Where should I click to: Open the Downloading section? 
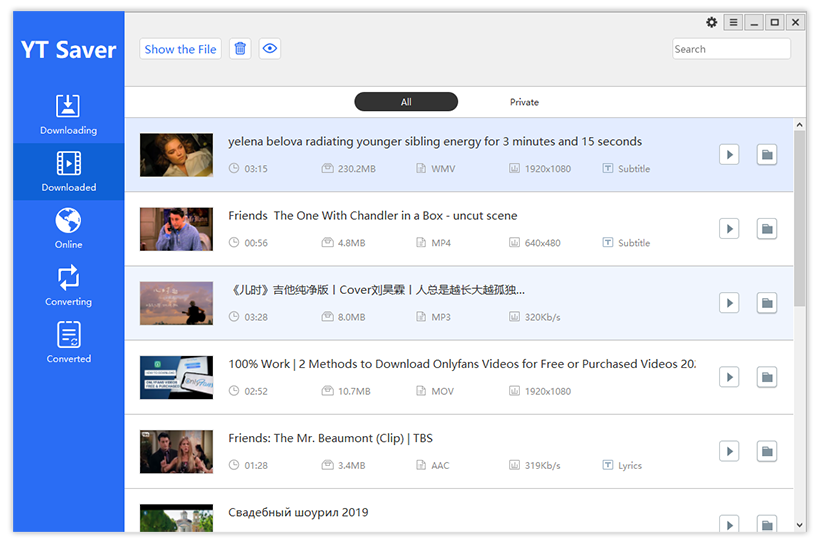click(x=69, y=115)
